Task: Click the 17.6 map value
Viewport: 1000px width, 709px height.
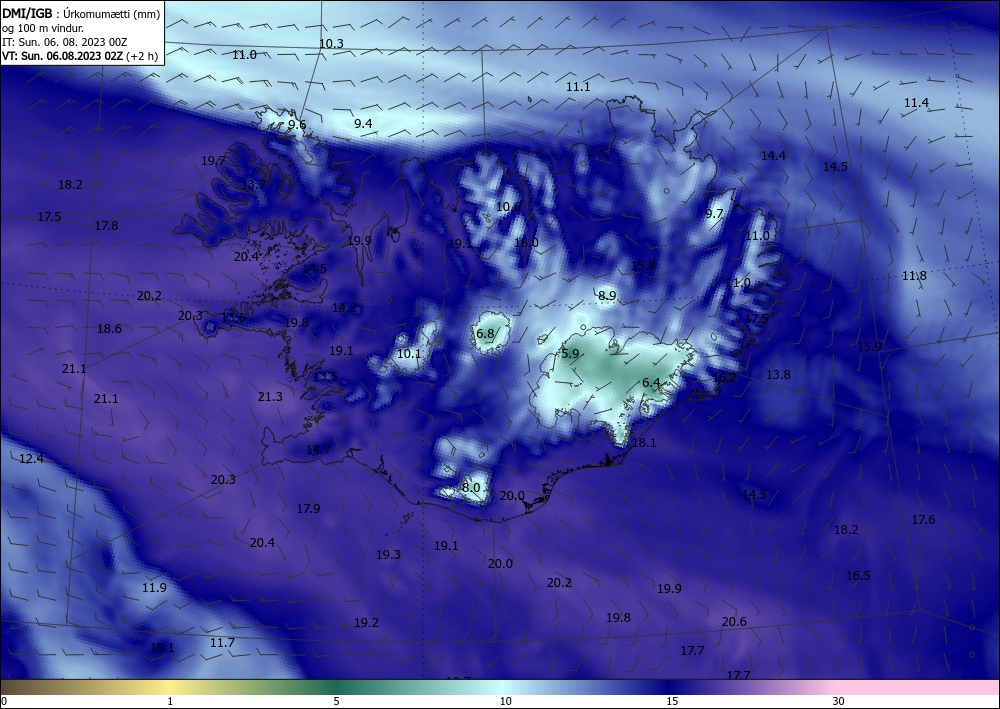Action: click(x=923, y=520)
